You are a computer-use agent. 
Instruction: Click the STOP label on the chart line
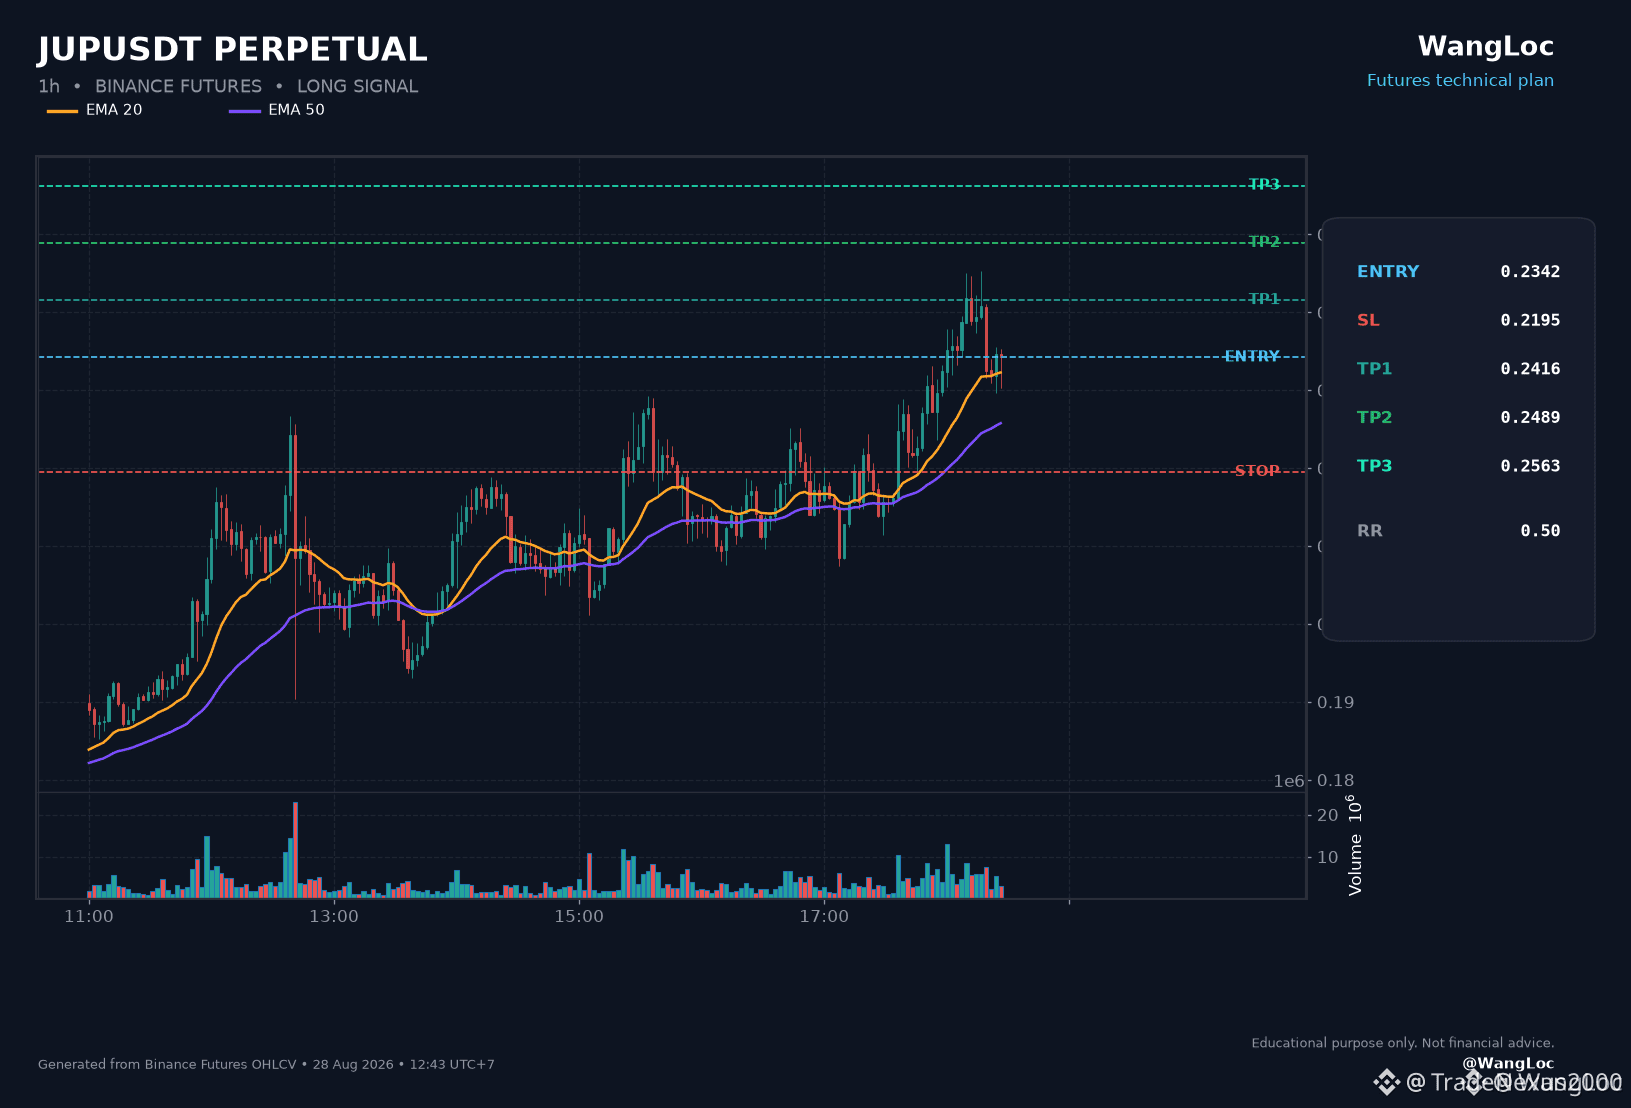point(1257,470)
